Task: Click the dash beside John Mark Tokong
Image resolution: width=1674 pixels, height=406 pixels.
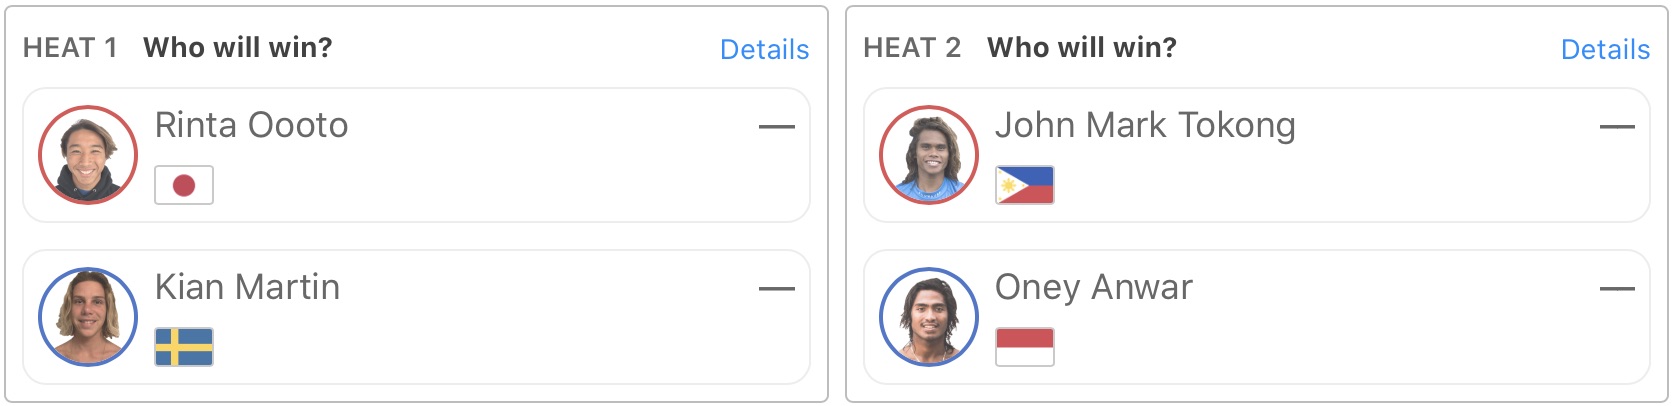Action: 1617,127
